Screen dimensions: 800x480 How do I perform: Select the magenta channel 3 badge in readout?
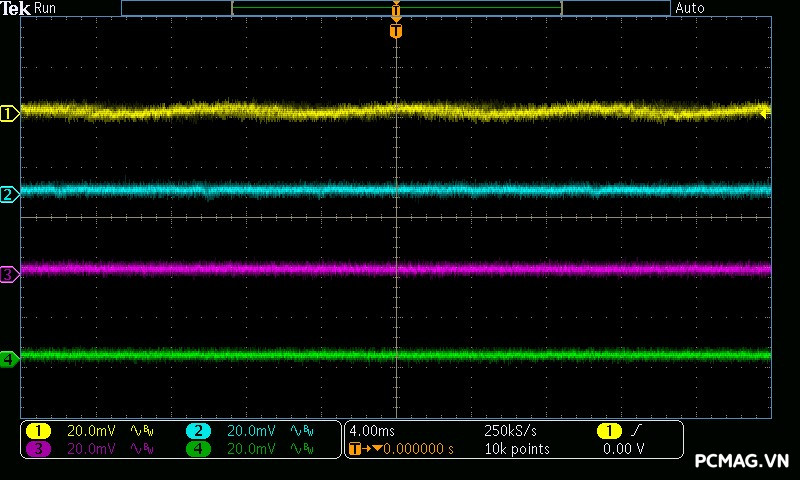click(38, 449)
